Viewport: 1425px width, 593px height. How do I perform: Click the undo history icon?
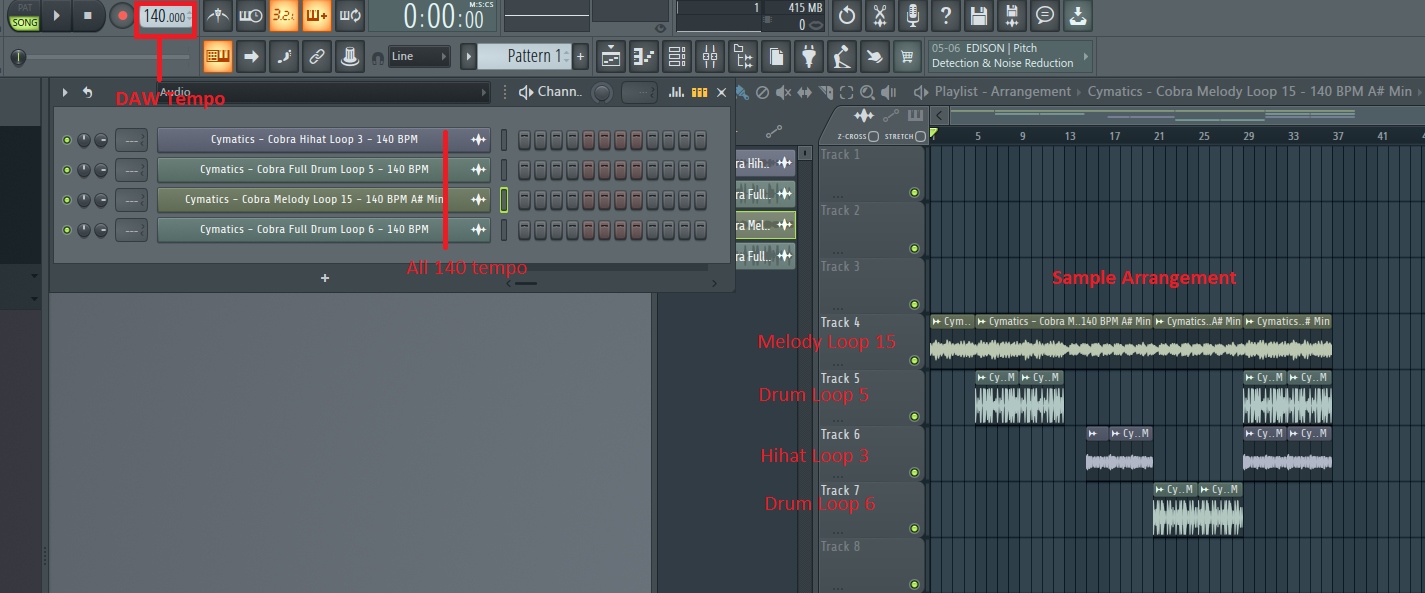[x=847, y=16]
